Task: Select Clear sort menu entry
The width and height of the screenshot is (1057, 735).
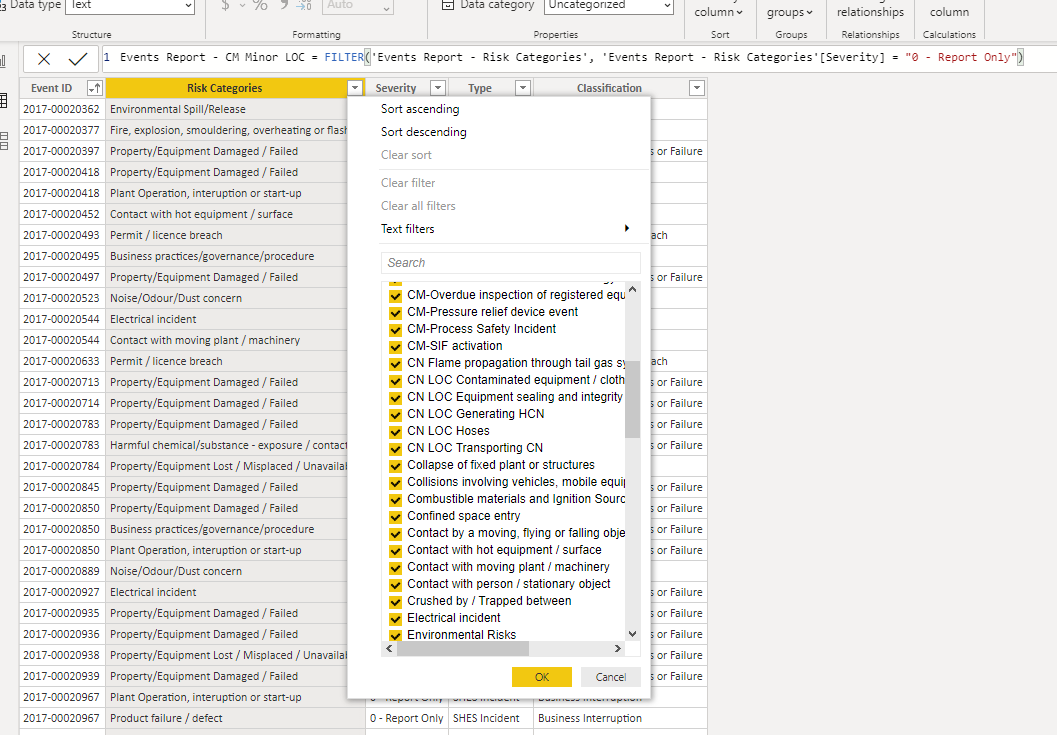Action: pos(406,155)
